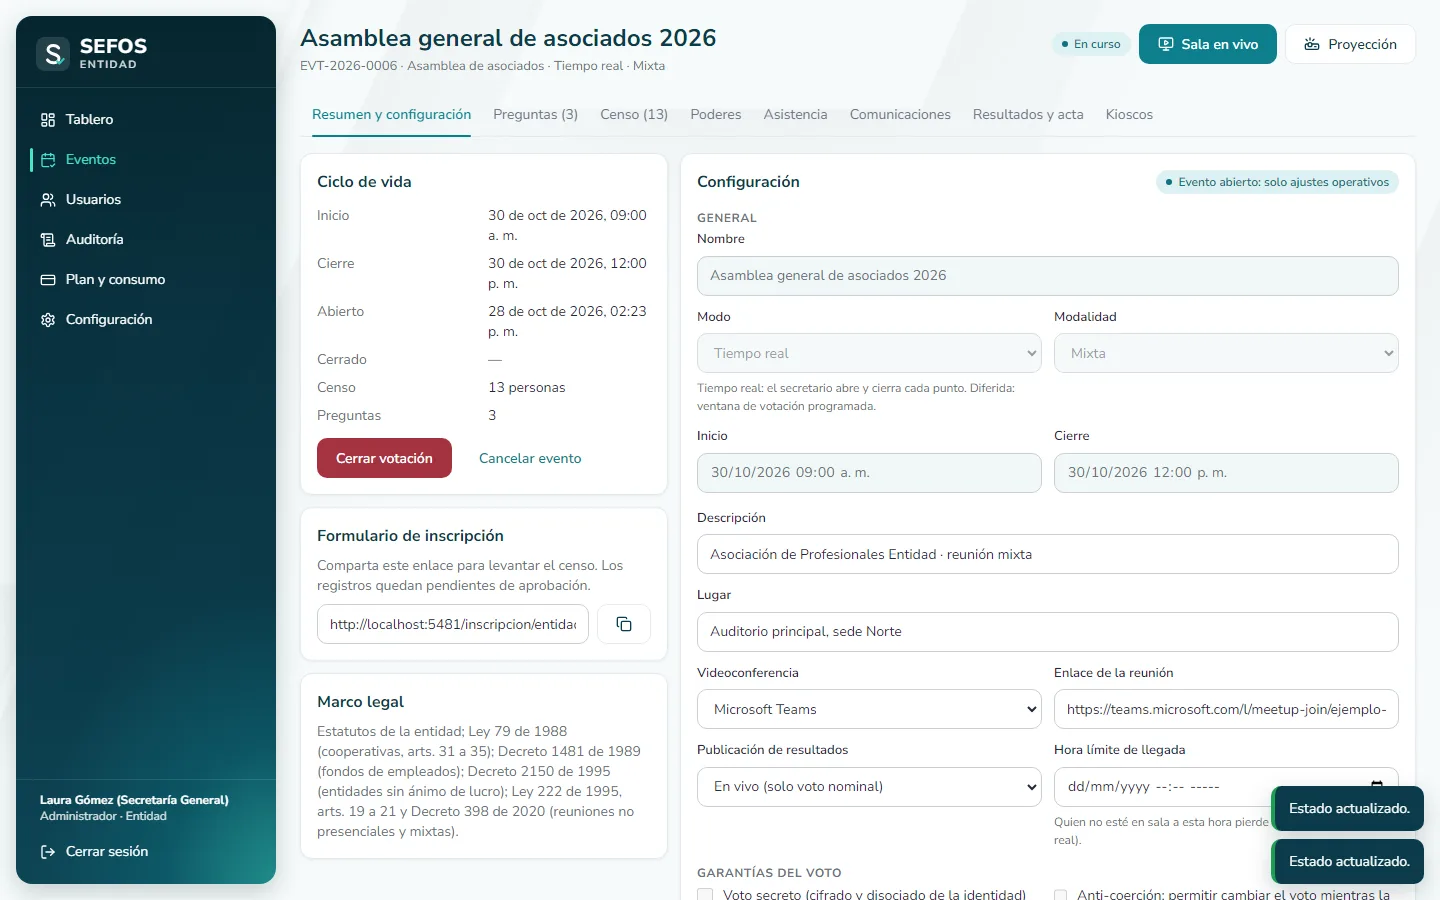Copy the inscripción link with copy icon
Screen dimensions: 1440x900
624,624
